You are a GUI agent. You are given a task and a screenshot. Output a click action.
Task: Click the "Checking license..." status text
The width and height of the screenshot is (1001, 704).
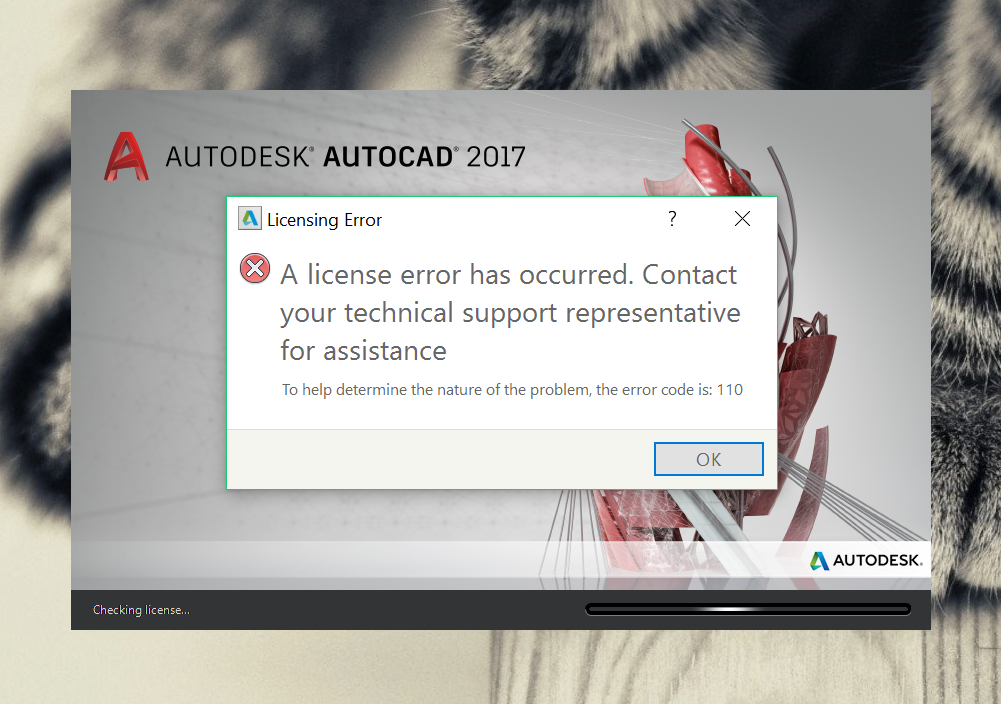pos(141,610)
